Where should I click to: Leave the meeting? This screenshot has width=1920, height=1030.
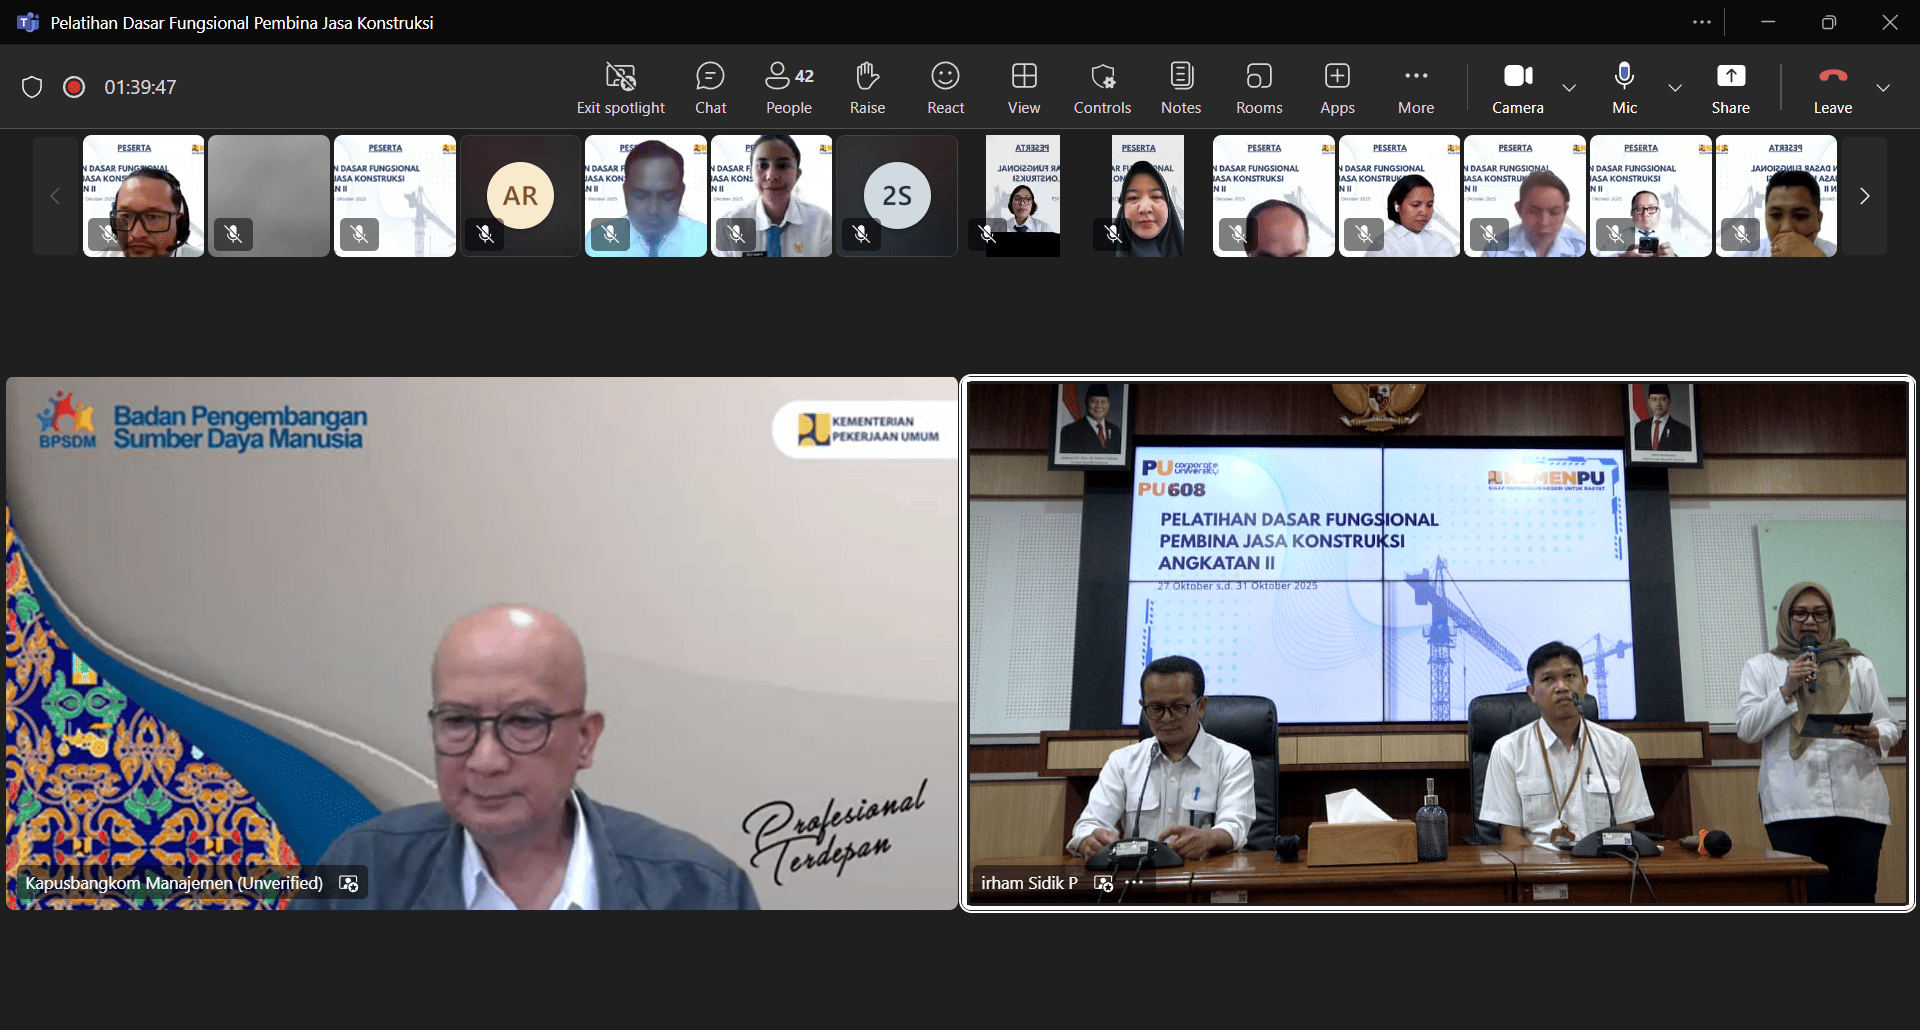(1832, 88)
